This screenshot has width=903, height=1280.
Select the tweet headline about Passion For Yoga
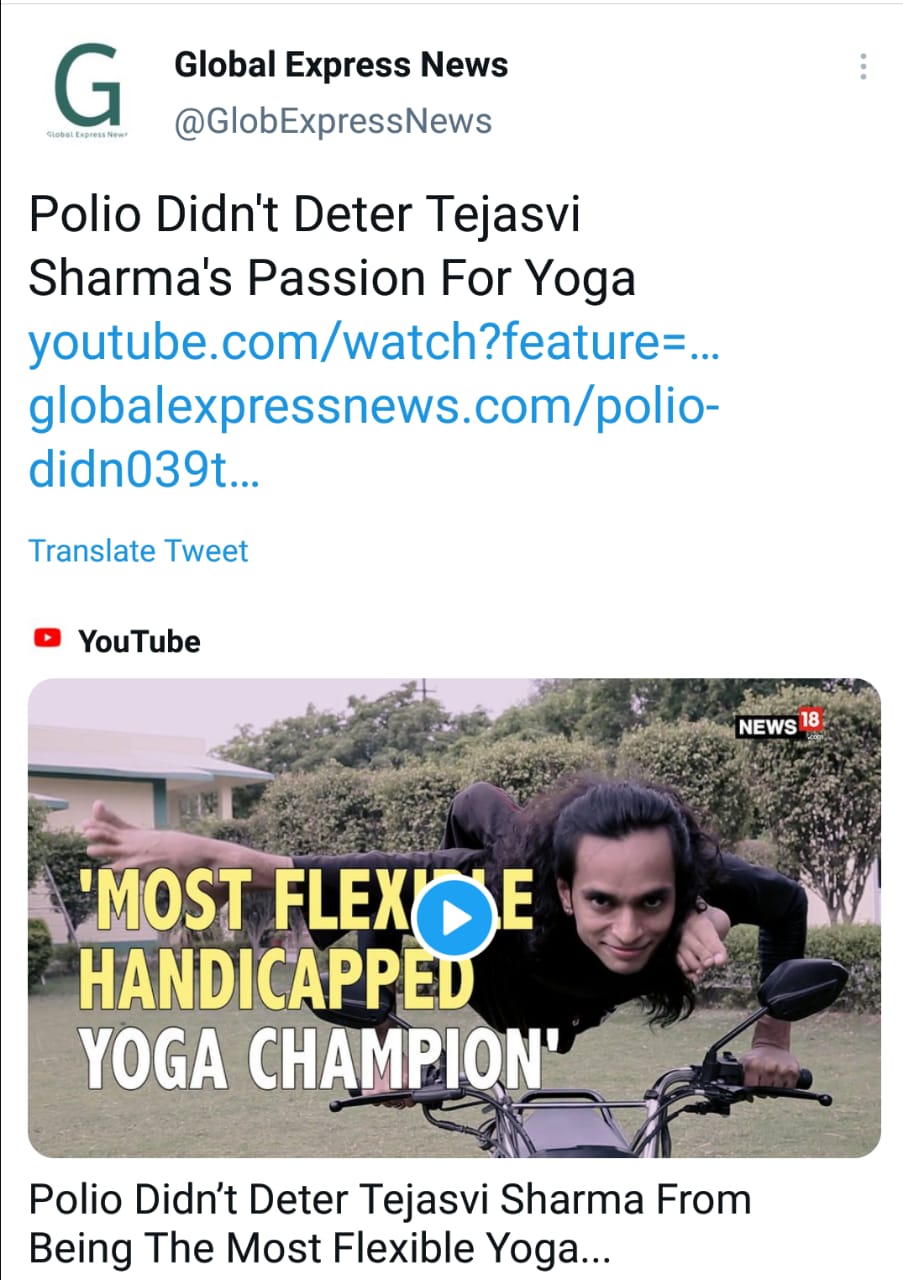point(332,248)
